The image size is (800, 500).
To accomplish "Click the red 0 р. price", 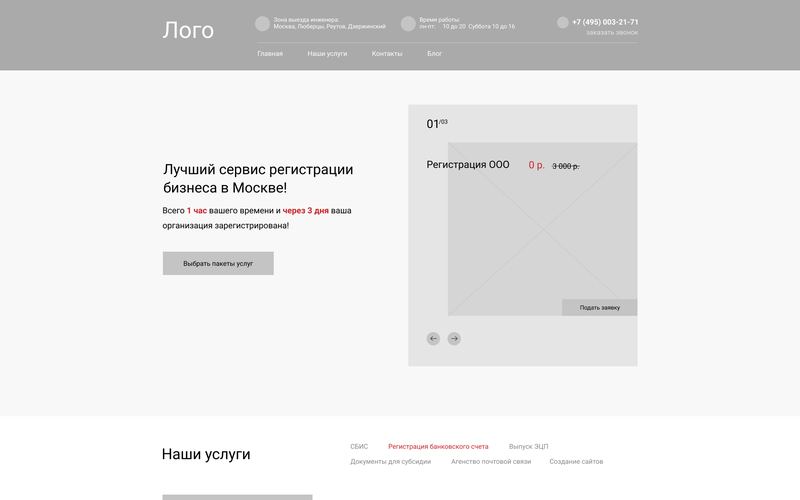I will [x=536, y=165].
